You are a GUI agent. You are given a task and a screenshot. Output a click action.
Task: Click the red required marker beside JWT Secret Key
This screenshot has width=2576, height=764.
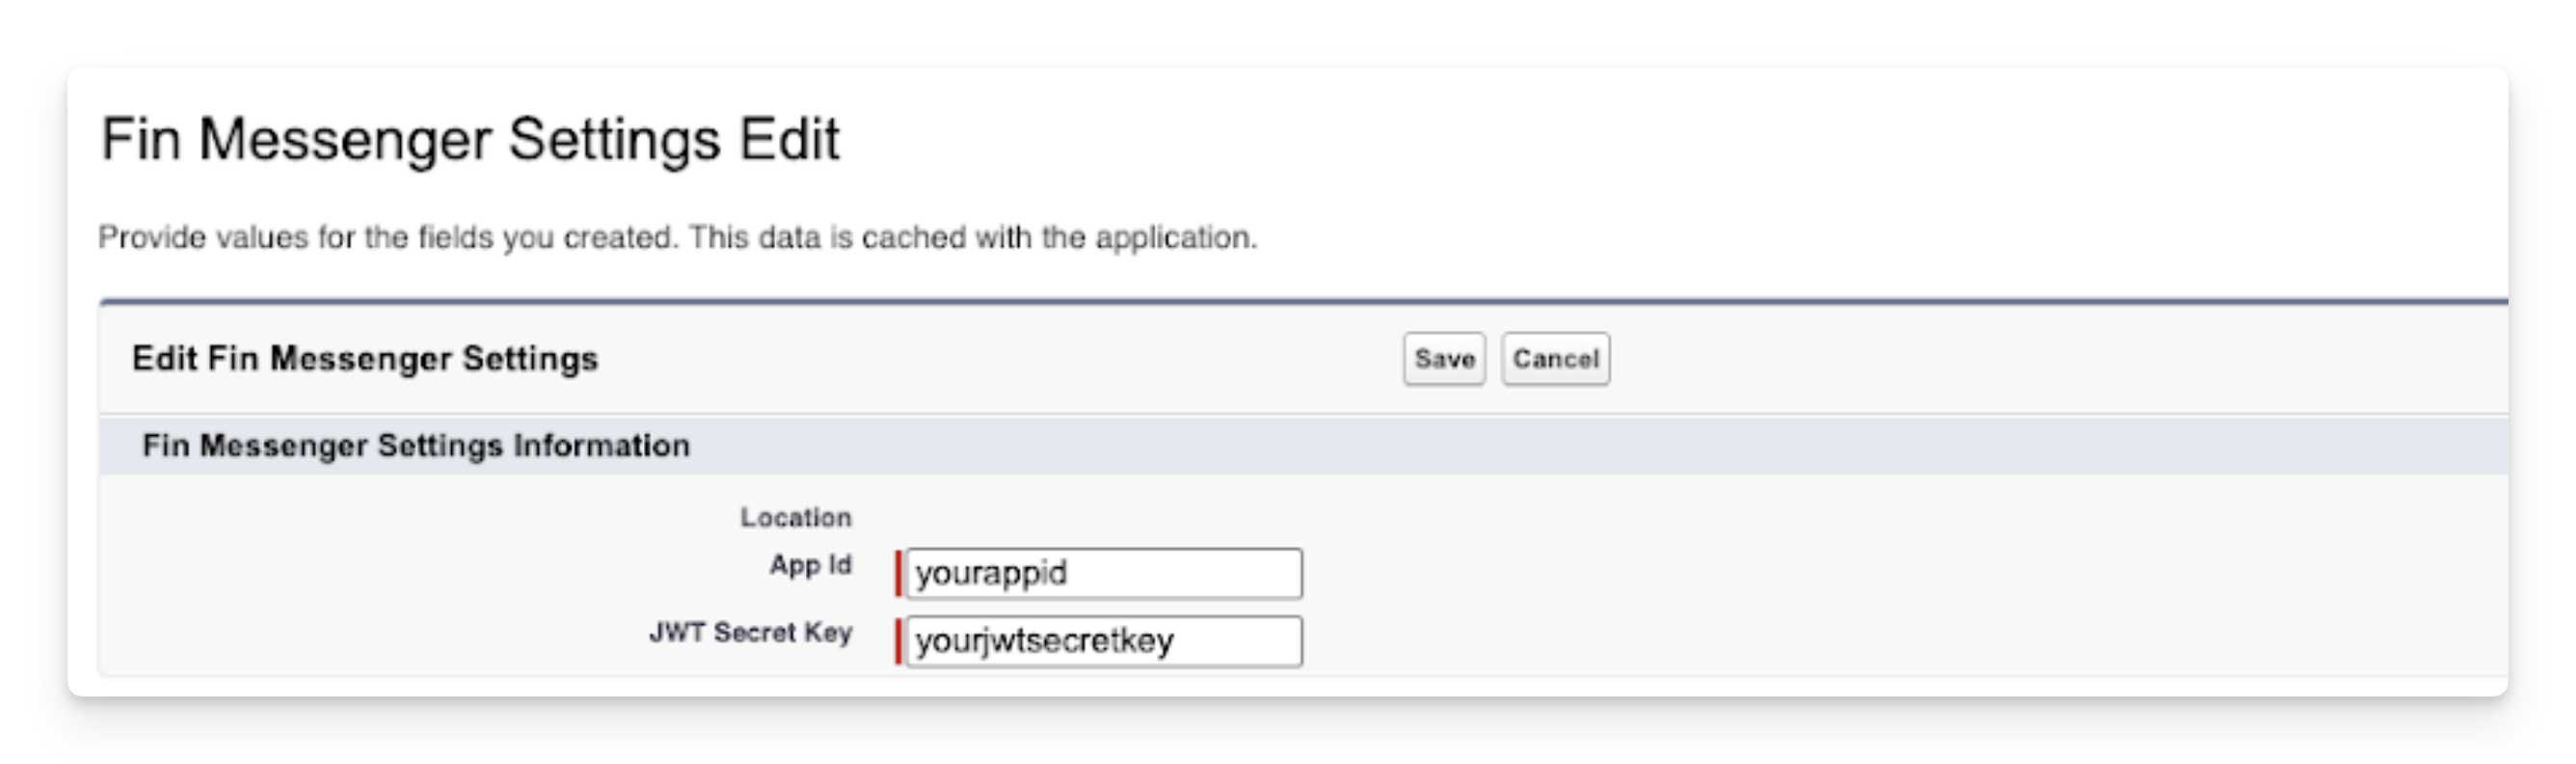(899, 641)
